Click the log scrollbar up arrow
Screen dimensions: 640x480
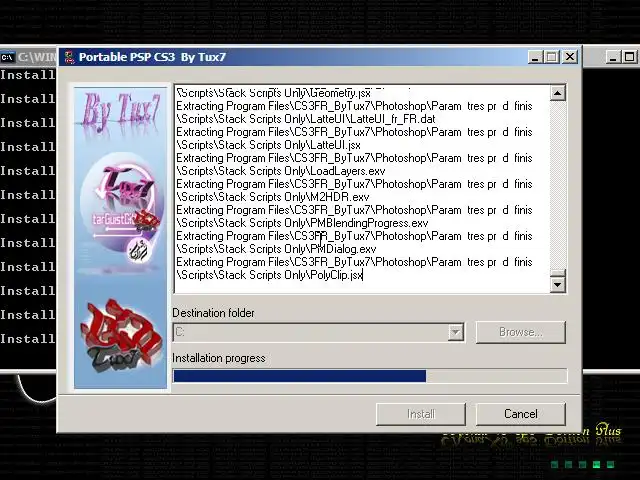point(558,93)
